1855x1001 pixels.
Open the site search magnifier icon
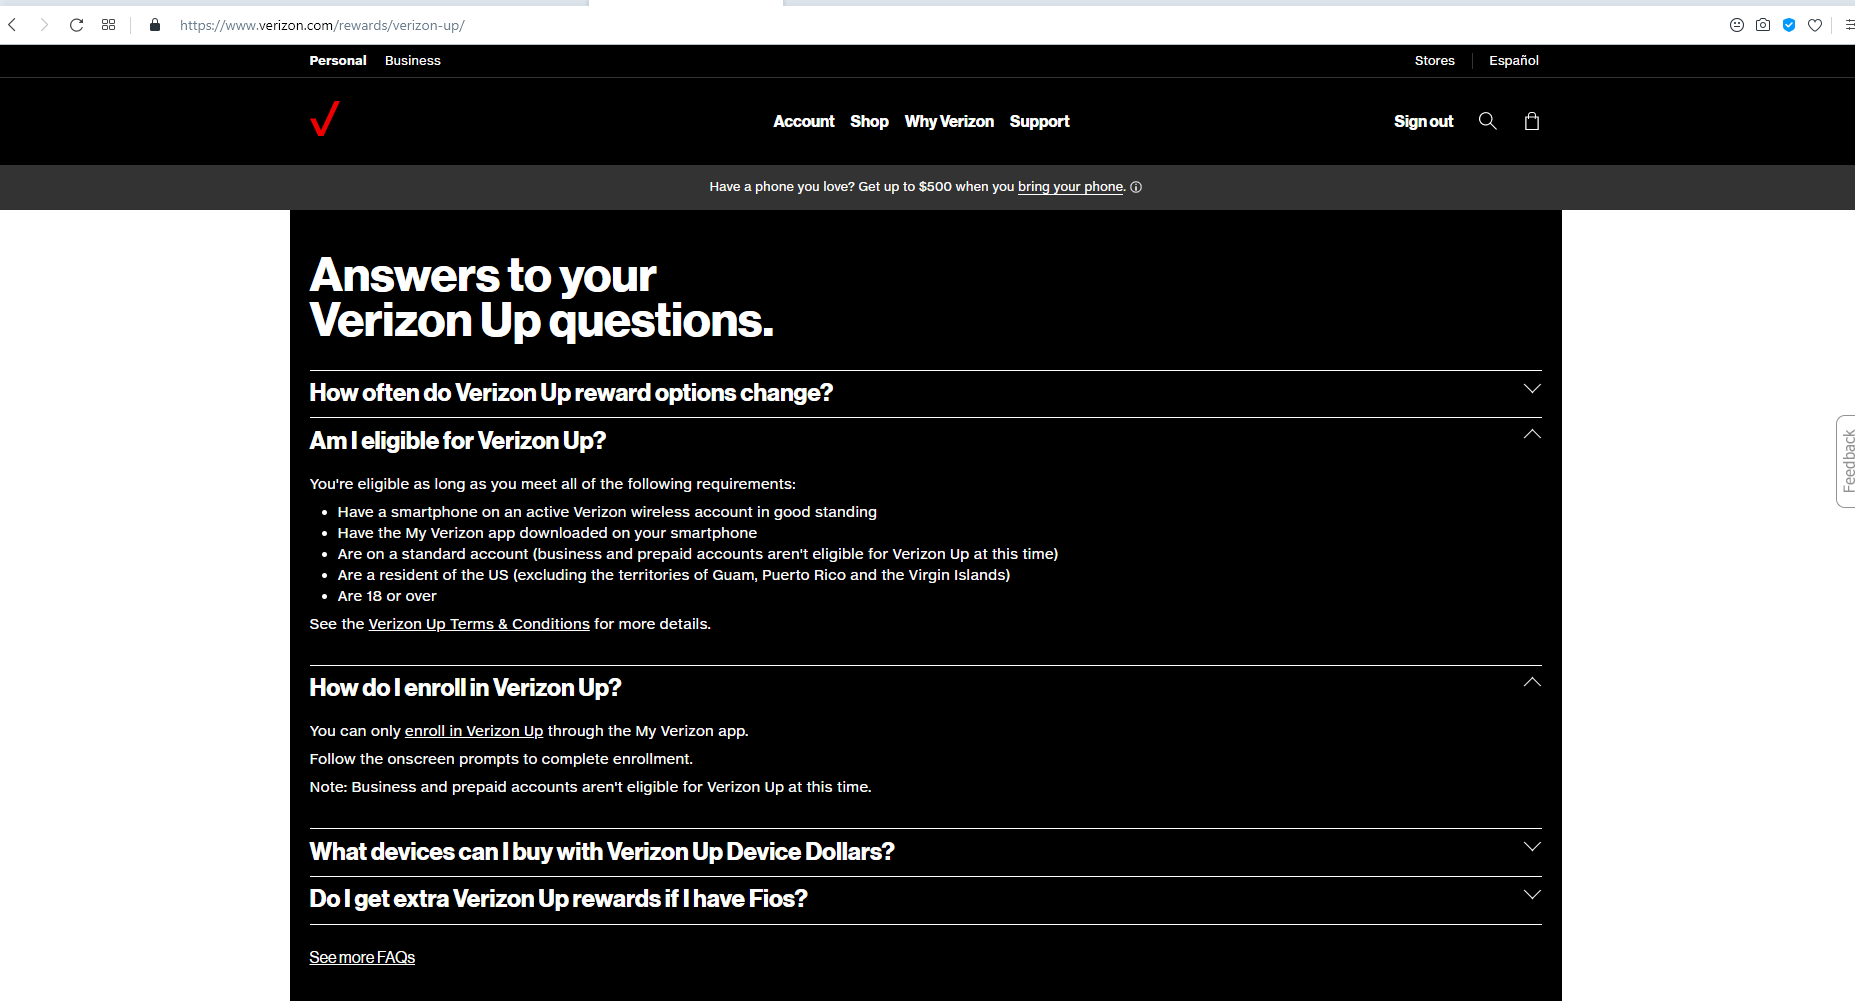[x=1487, y=121]
